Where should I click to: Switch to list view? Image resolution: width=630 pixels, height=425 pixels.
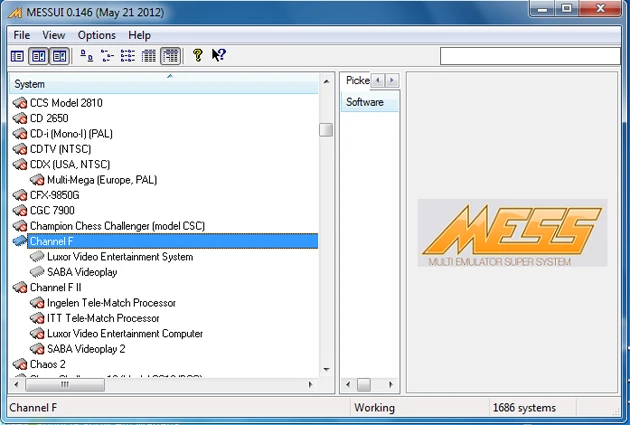128,56
